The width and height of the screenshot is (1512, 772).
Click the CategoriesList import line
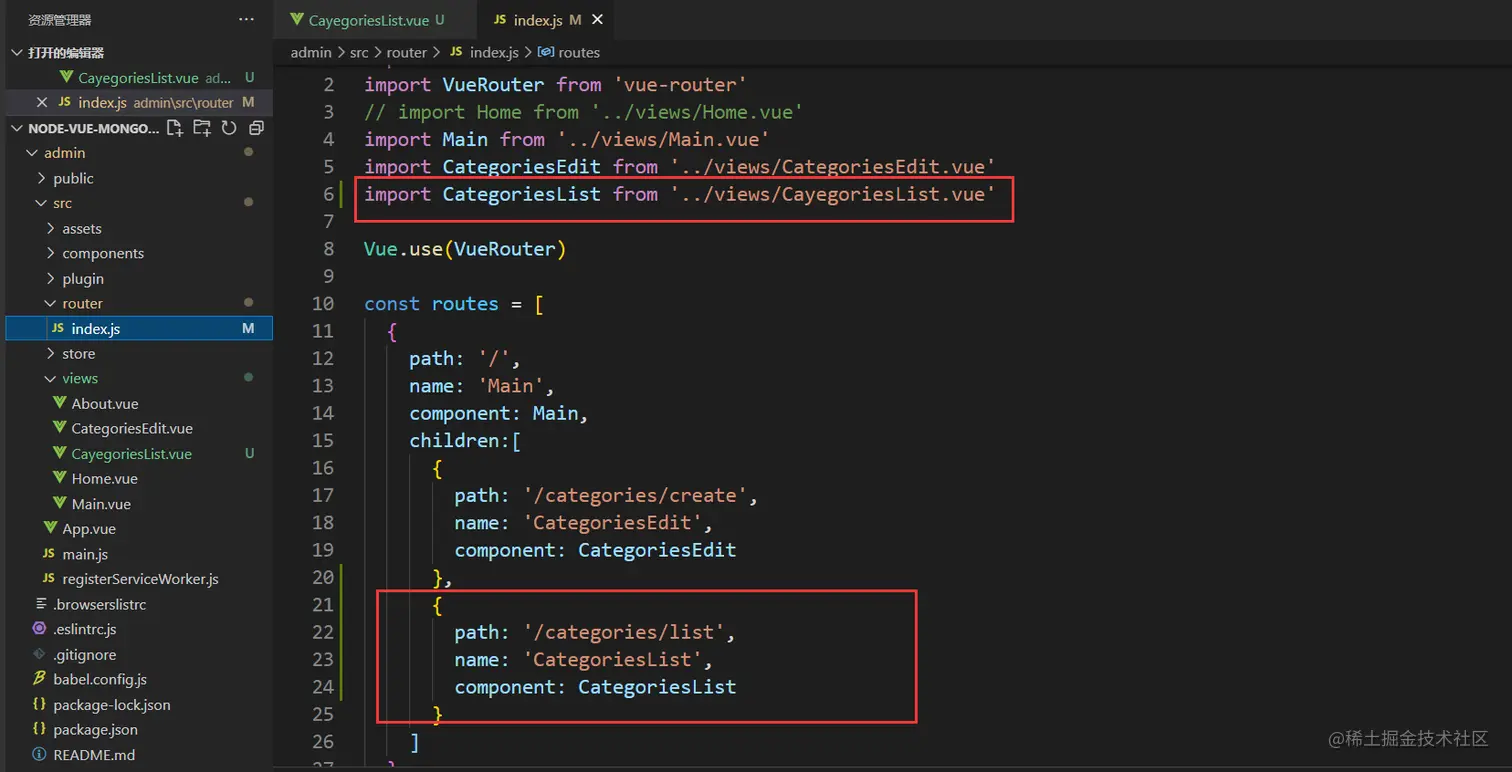pyautogui.click(x=679, y=194)
